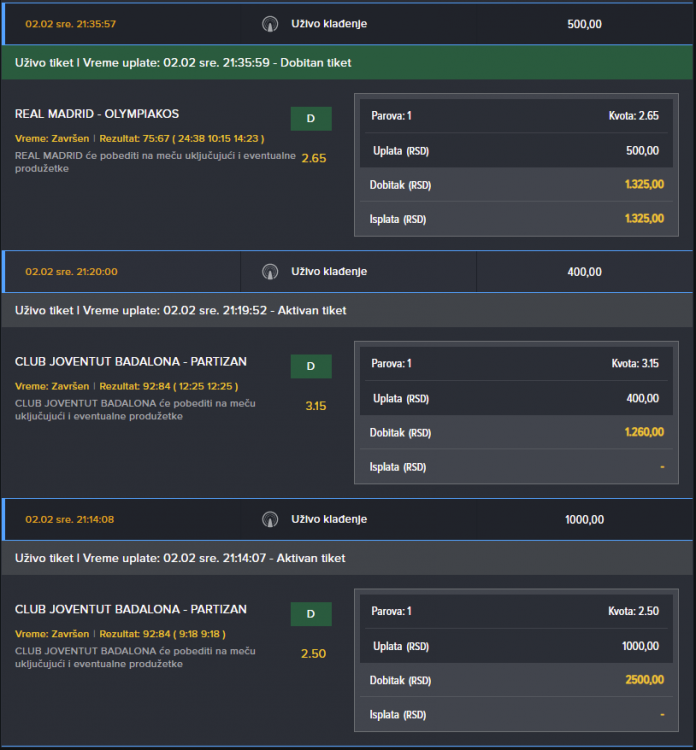Open the Joventut Badalona - Partizan match with result 12:25
Viewport: 696px width, 750px height.
click(131, 362)
